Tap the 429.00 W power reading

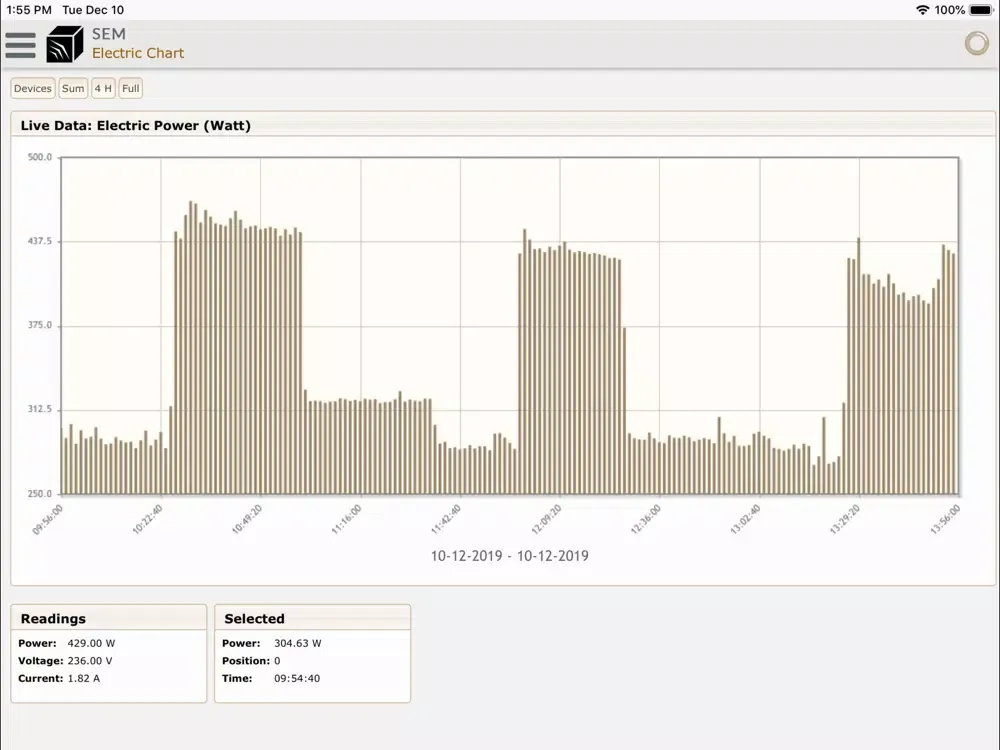coord(91,643)
